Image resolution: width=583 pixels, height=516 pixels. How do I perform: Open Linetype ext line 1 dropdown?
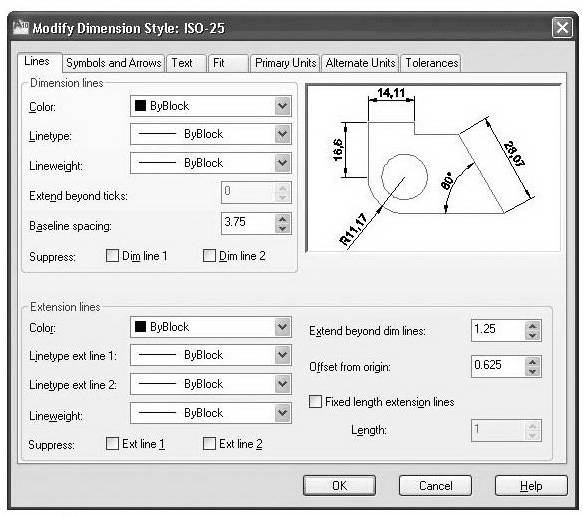tap(210, 355)
